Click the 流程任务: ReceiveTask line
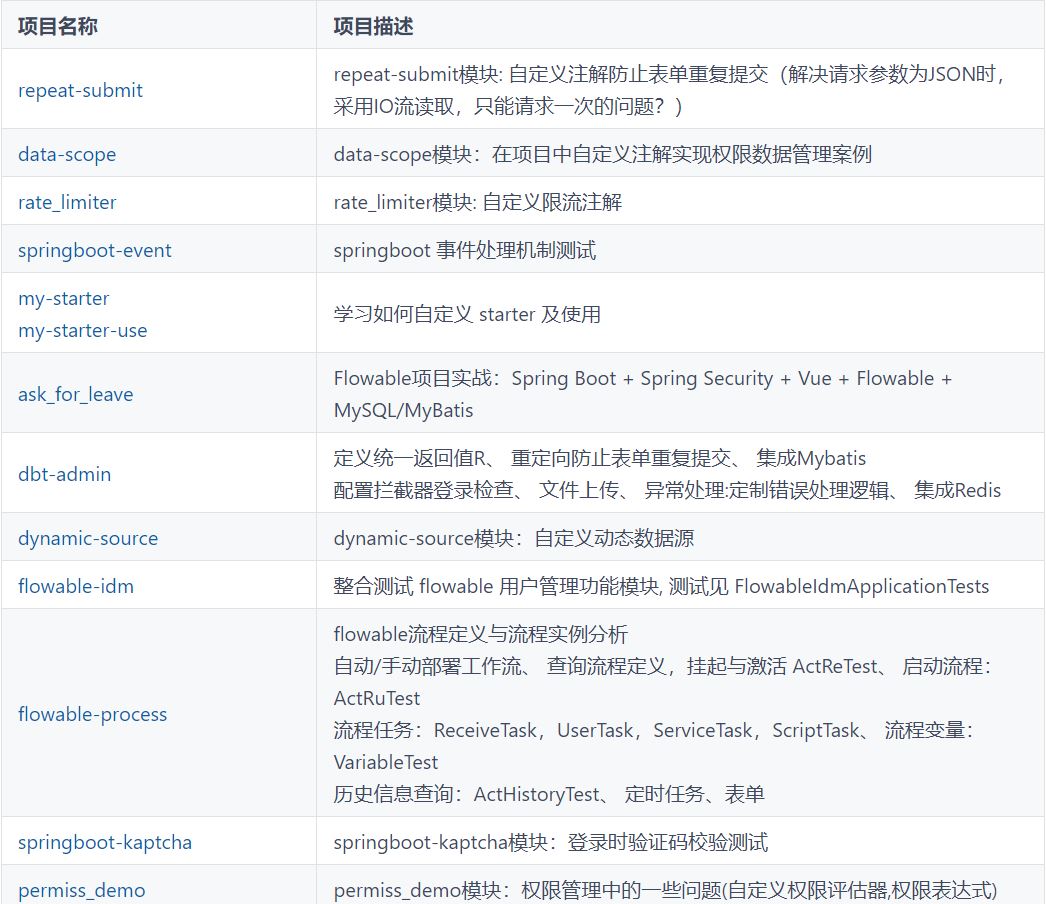 pos(653,731)
